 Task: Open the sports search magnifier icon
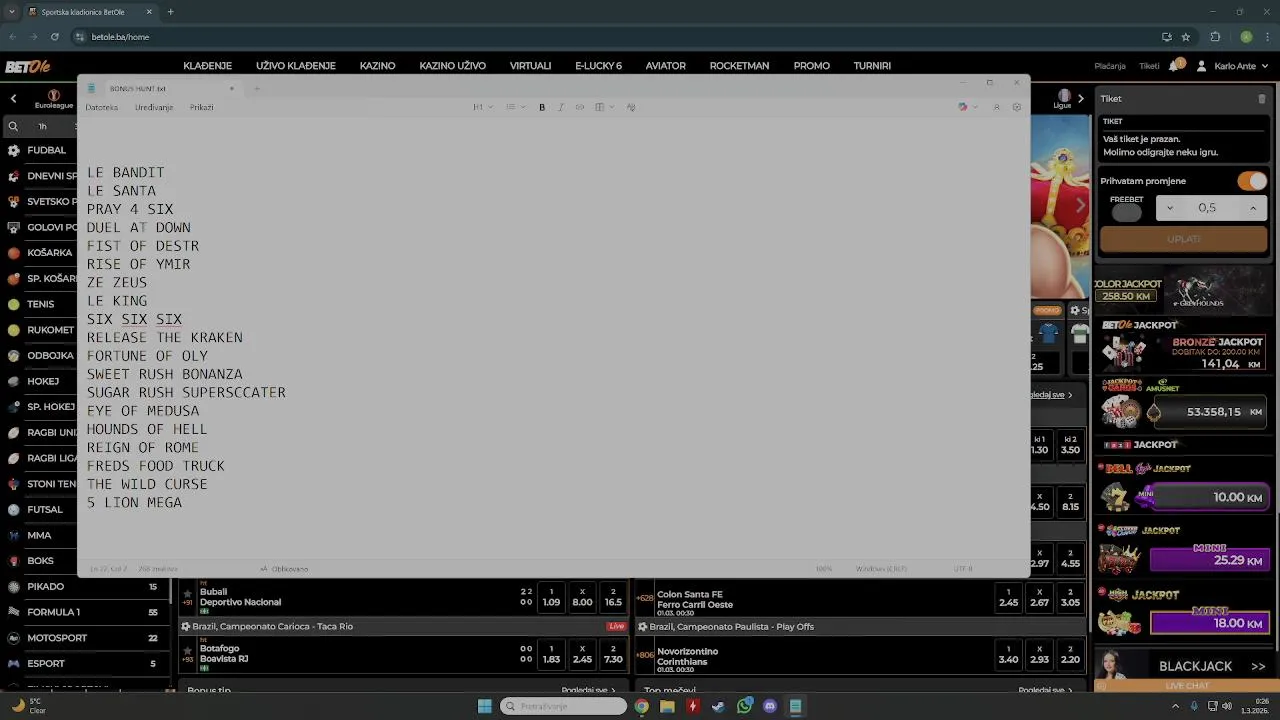click(x=13, y=126)
